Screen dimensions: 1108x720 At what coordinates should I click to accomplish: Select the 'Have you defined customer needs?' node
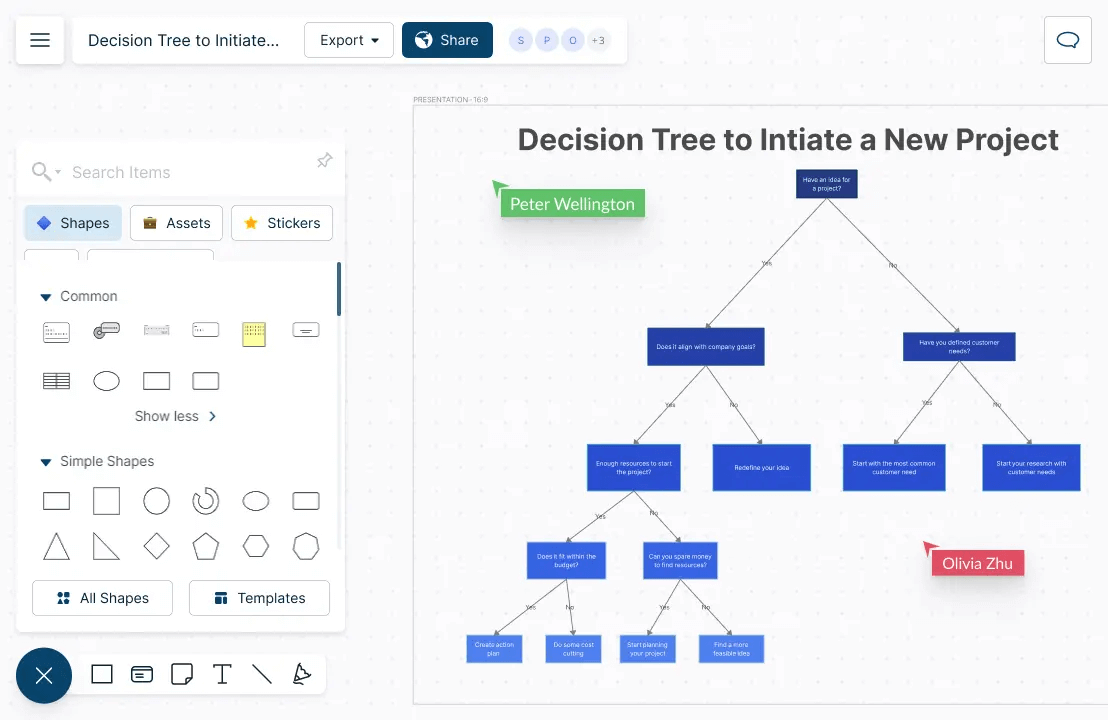coord(959,346)
